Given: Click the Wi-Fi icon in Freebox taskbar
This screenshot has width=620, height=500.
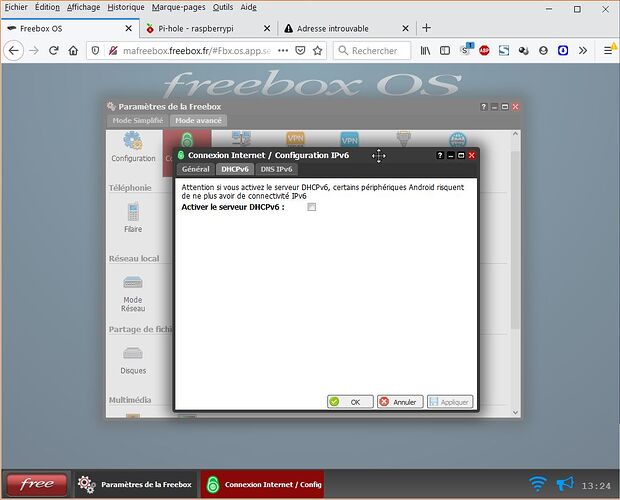Looking at the screenshot, I should 538,484.
